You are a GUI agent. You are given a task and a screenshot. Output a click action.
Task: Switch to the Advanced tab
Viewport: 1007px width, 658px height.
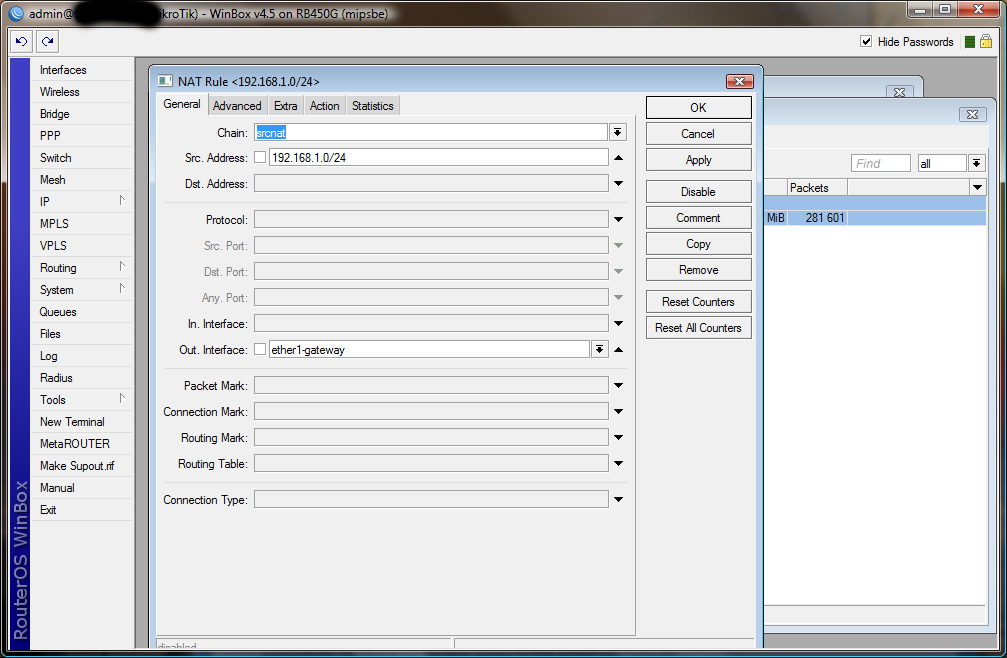237,106
